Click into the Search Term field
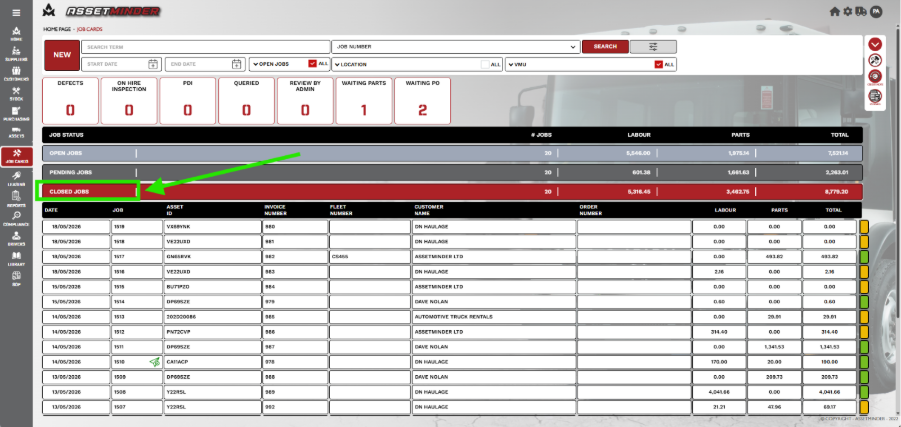The height and width of the screenshot is (427, 901). (206, 47)
